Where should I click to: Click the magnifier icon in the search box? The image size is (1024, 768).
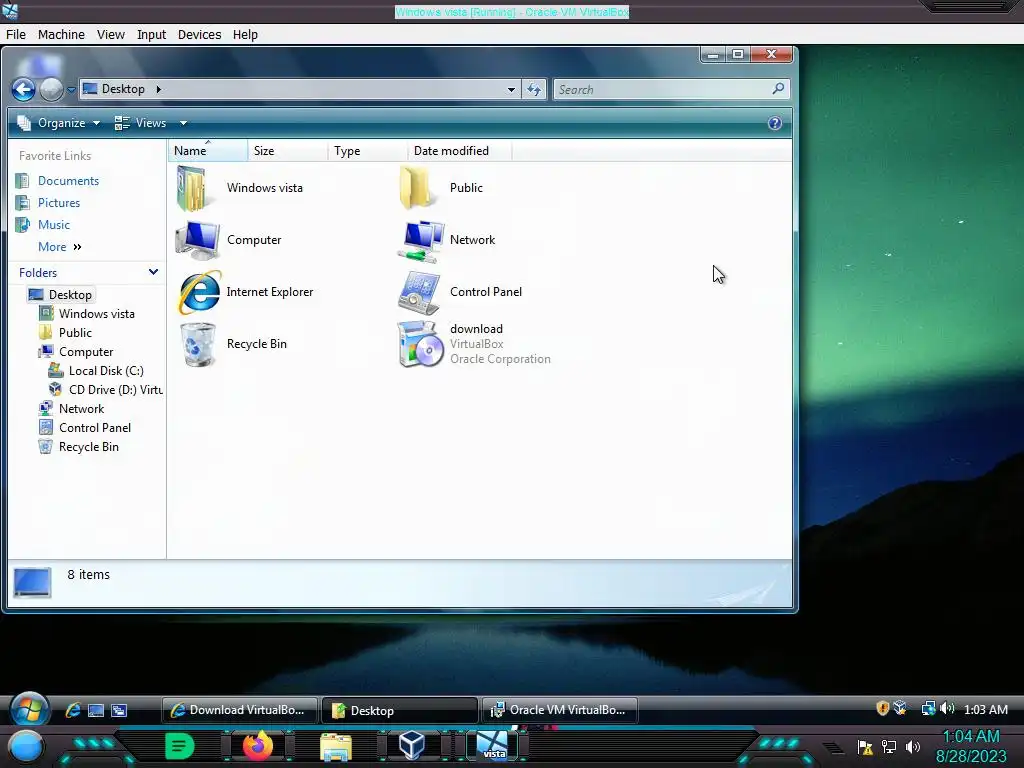pos(778,88)
